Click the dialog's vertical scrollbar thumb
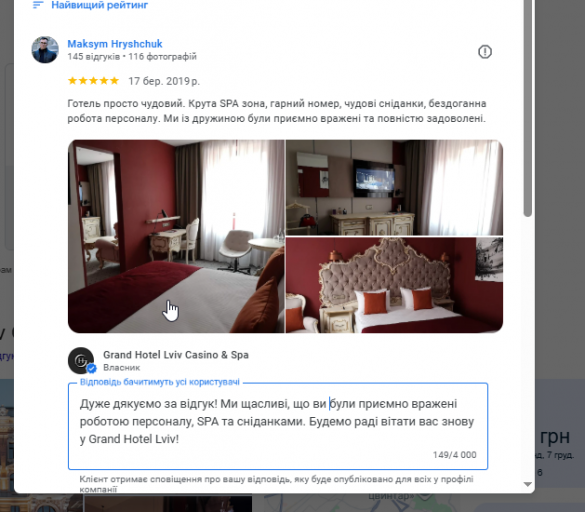This screenshot has height=512, width=585. pos(527,108)
